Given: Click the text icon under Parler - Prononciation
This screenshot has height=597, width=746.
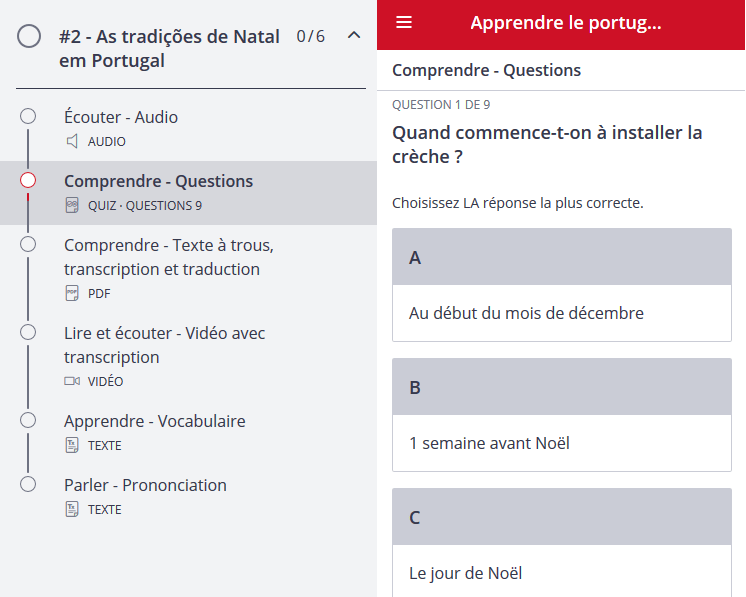Looking at the screenshot, I should (x=72, y=509).
